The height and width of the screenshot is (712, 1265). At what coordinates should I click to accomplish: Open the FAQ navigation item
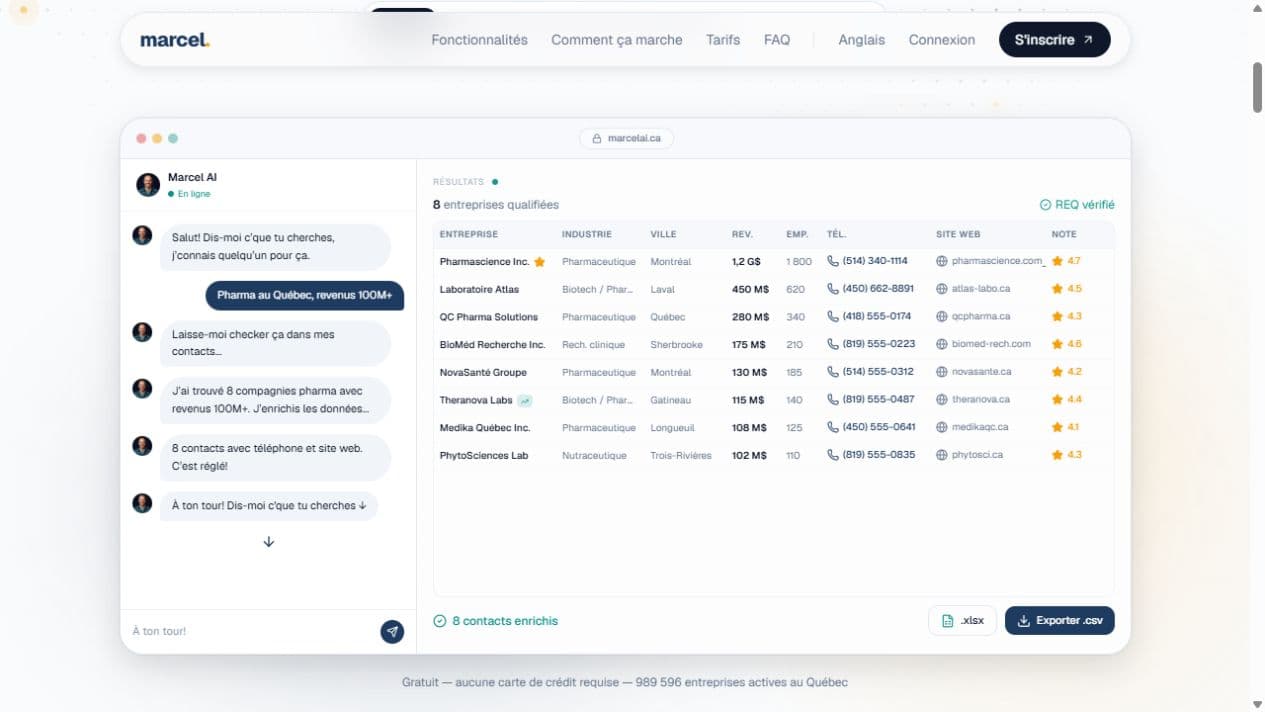click(x=777, y=40)
